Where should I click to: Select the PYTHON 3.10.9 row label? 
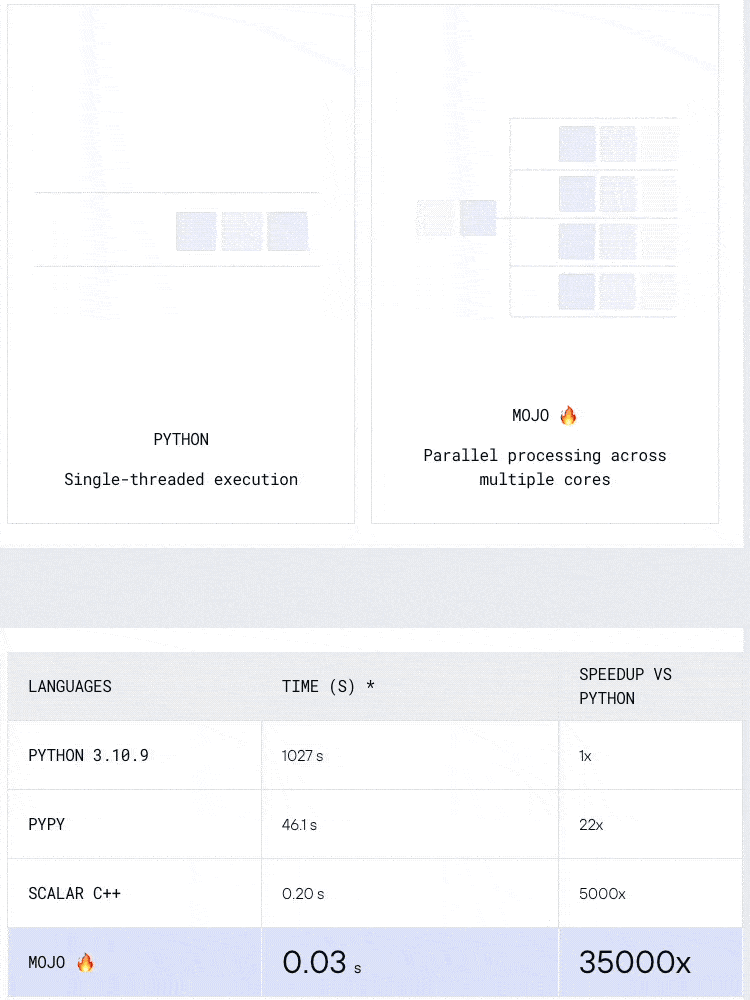[x=88, y=755]
